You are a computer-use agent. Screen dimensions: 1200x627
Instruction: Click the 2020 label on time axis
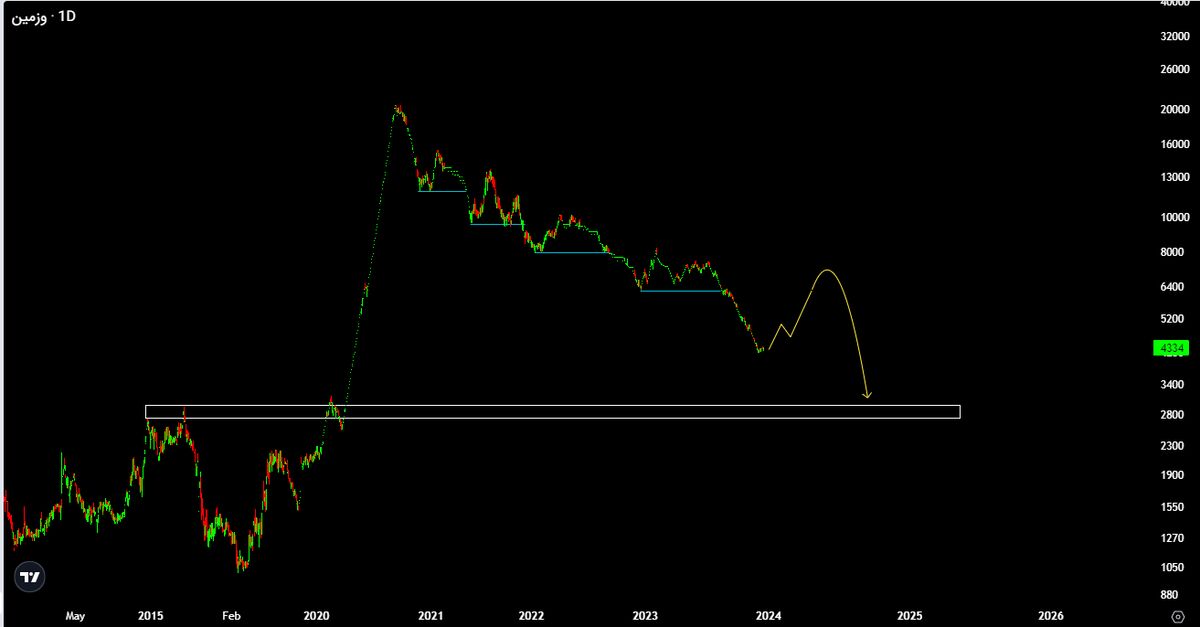[316, 616]
